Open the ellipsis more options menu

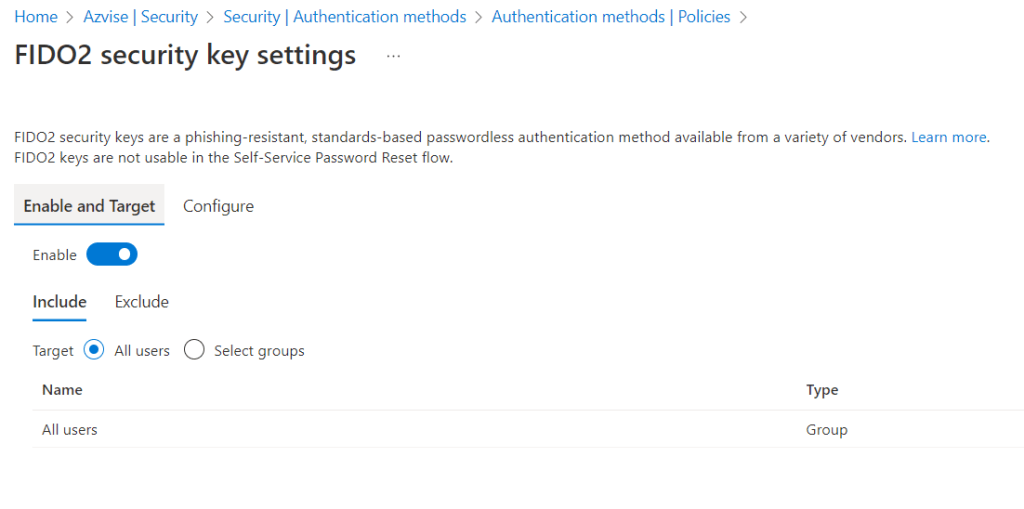393,57
